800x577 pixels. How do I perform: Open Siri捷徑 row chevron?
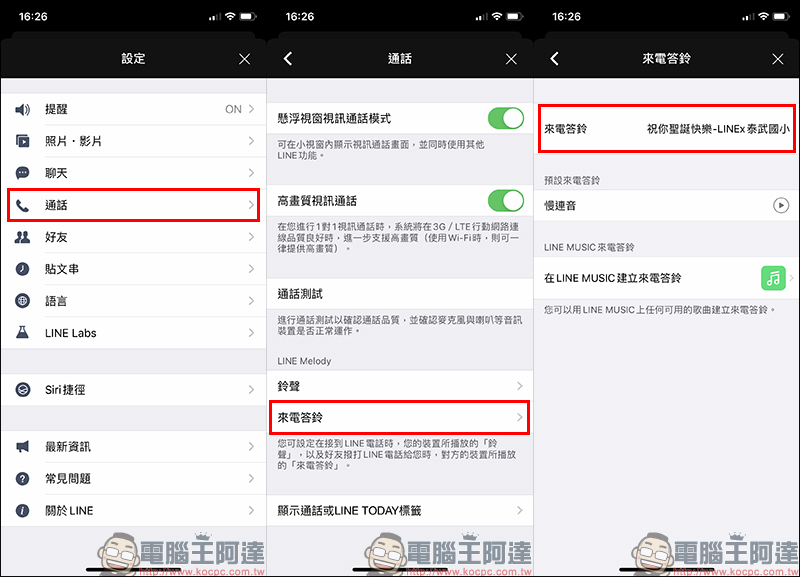251,390
